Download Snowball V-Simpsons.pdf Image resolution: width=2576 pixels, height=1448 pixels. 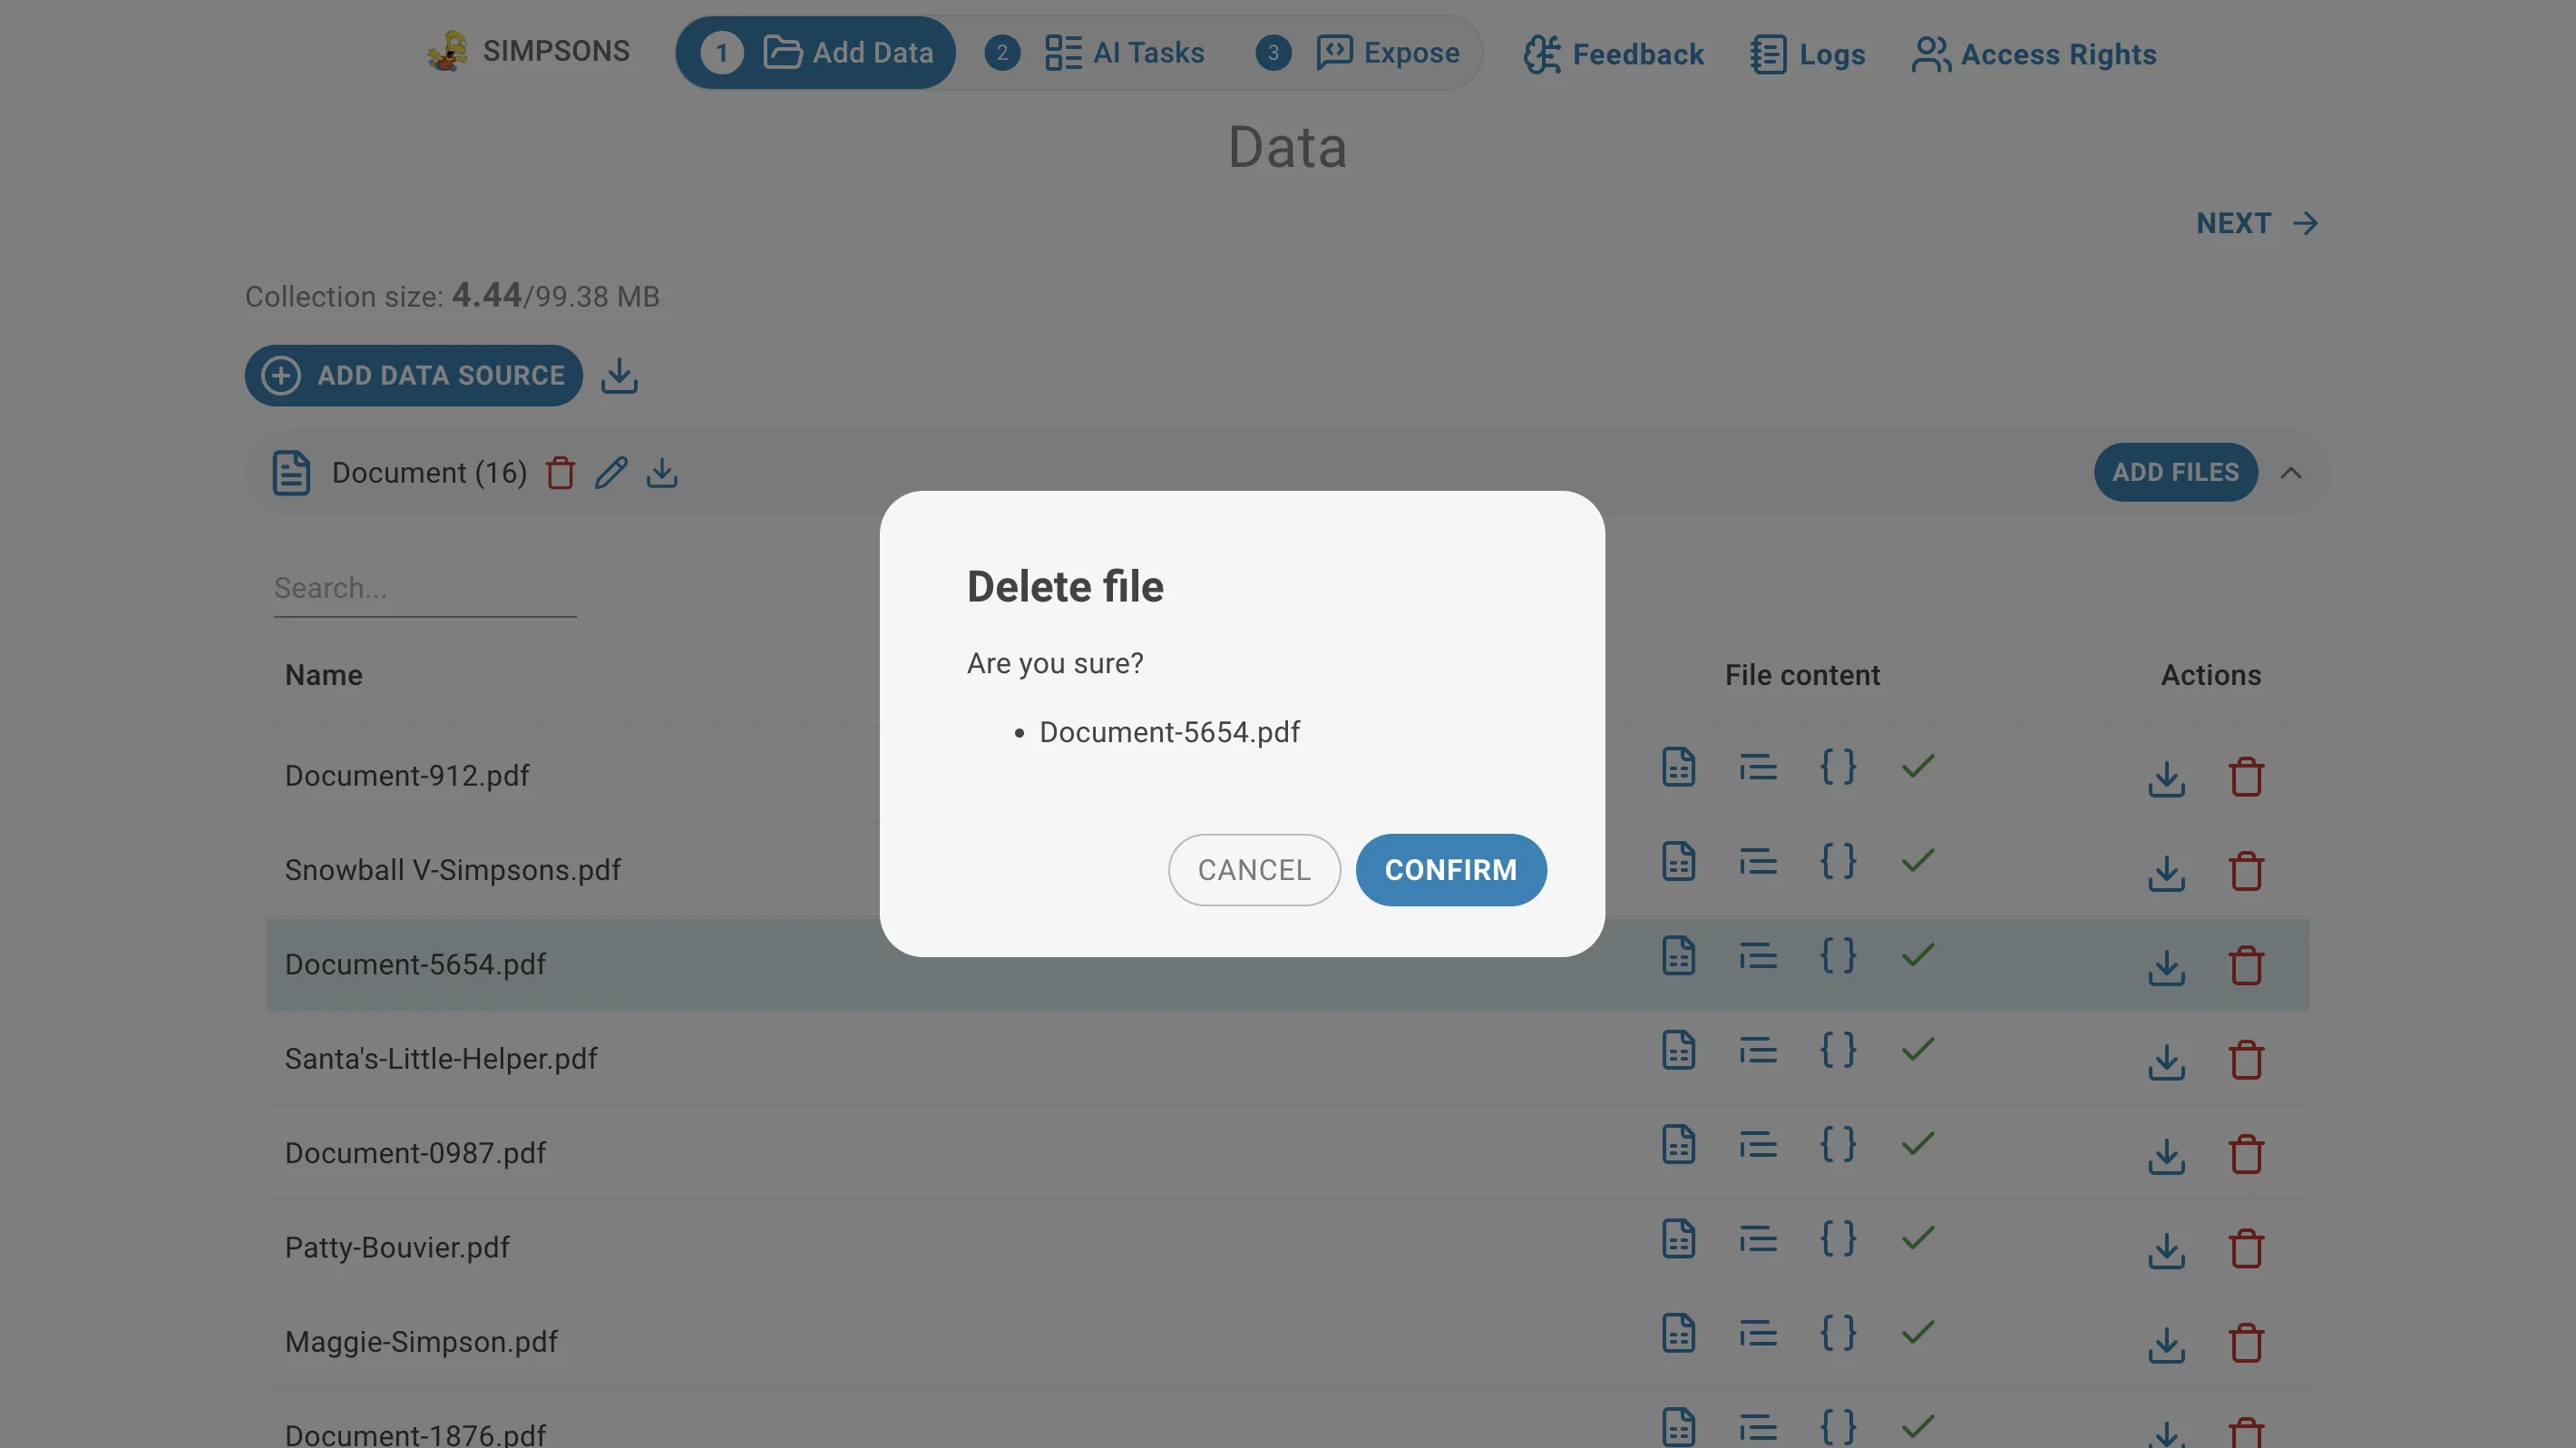pyautogui.click(x=2166, y=872)
